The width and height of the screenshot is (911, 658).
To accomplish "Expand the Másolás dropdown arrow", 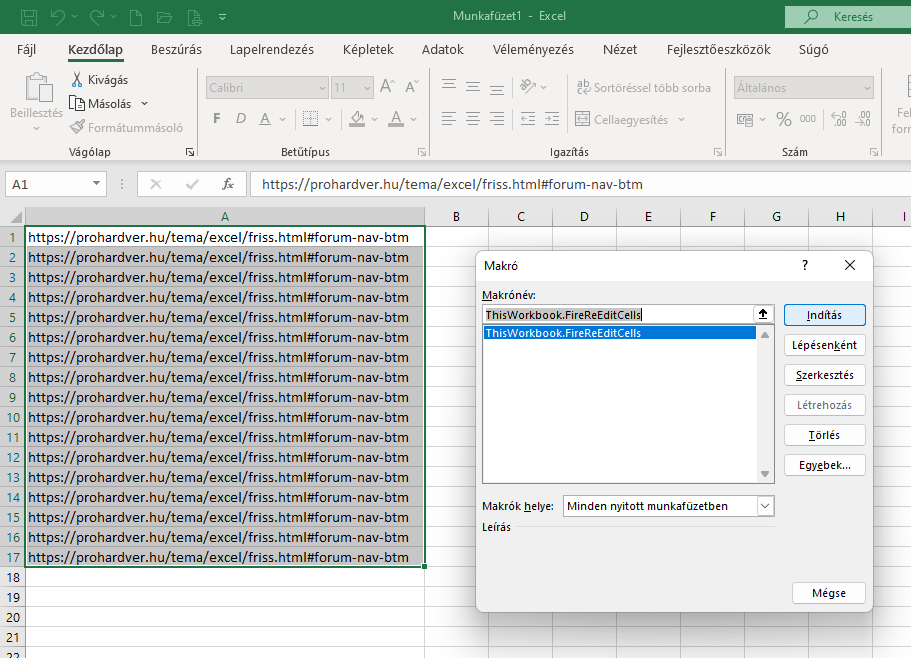I will [x=145, y=103].
